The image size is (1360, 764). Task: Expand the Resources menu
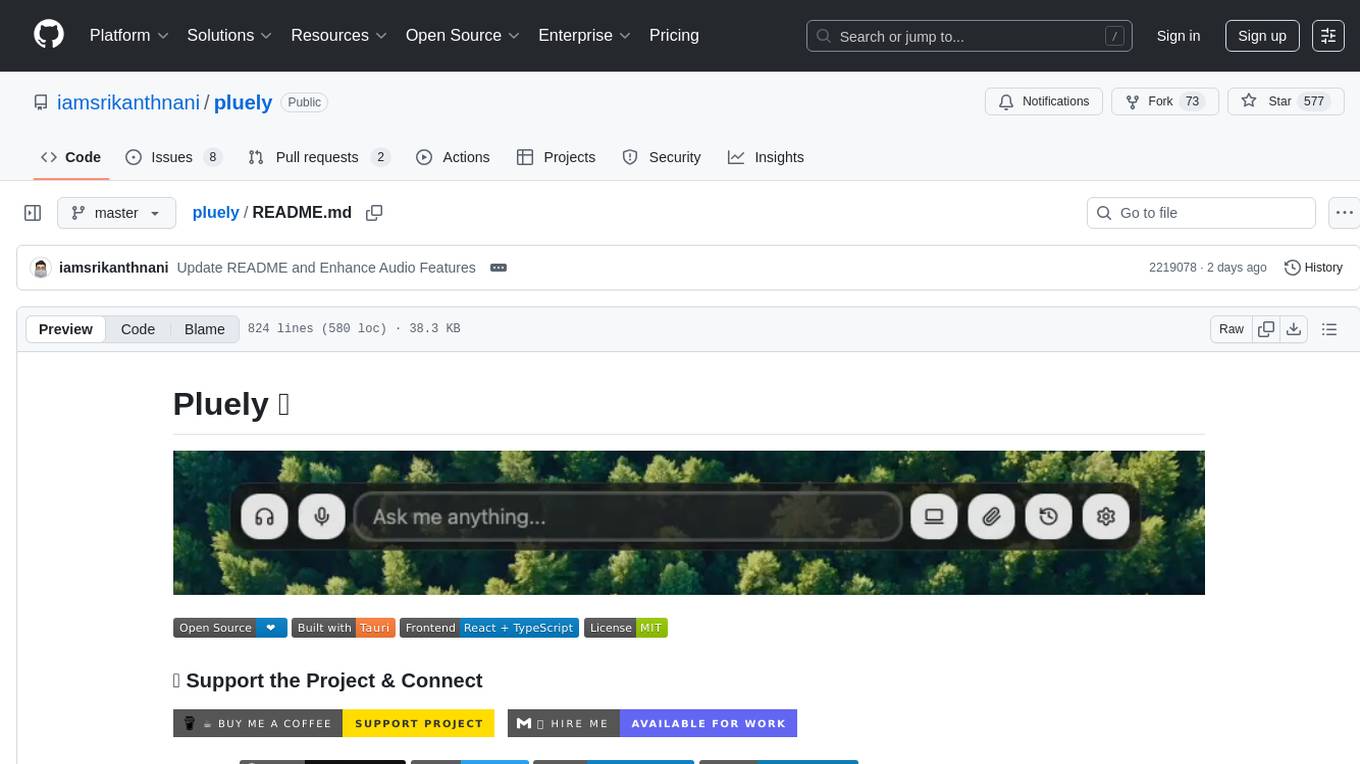[339, 35]
